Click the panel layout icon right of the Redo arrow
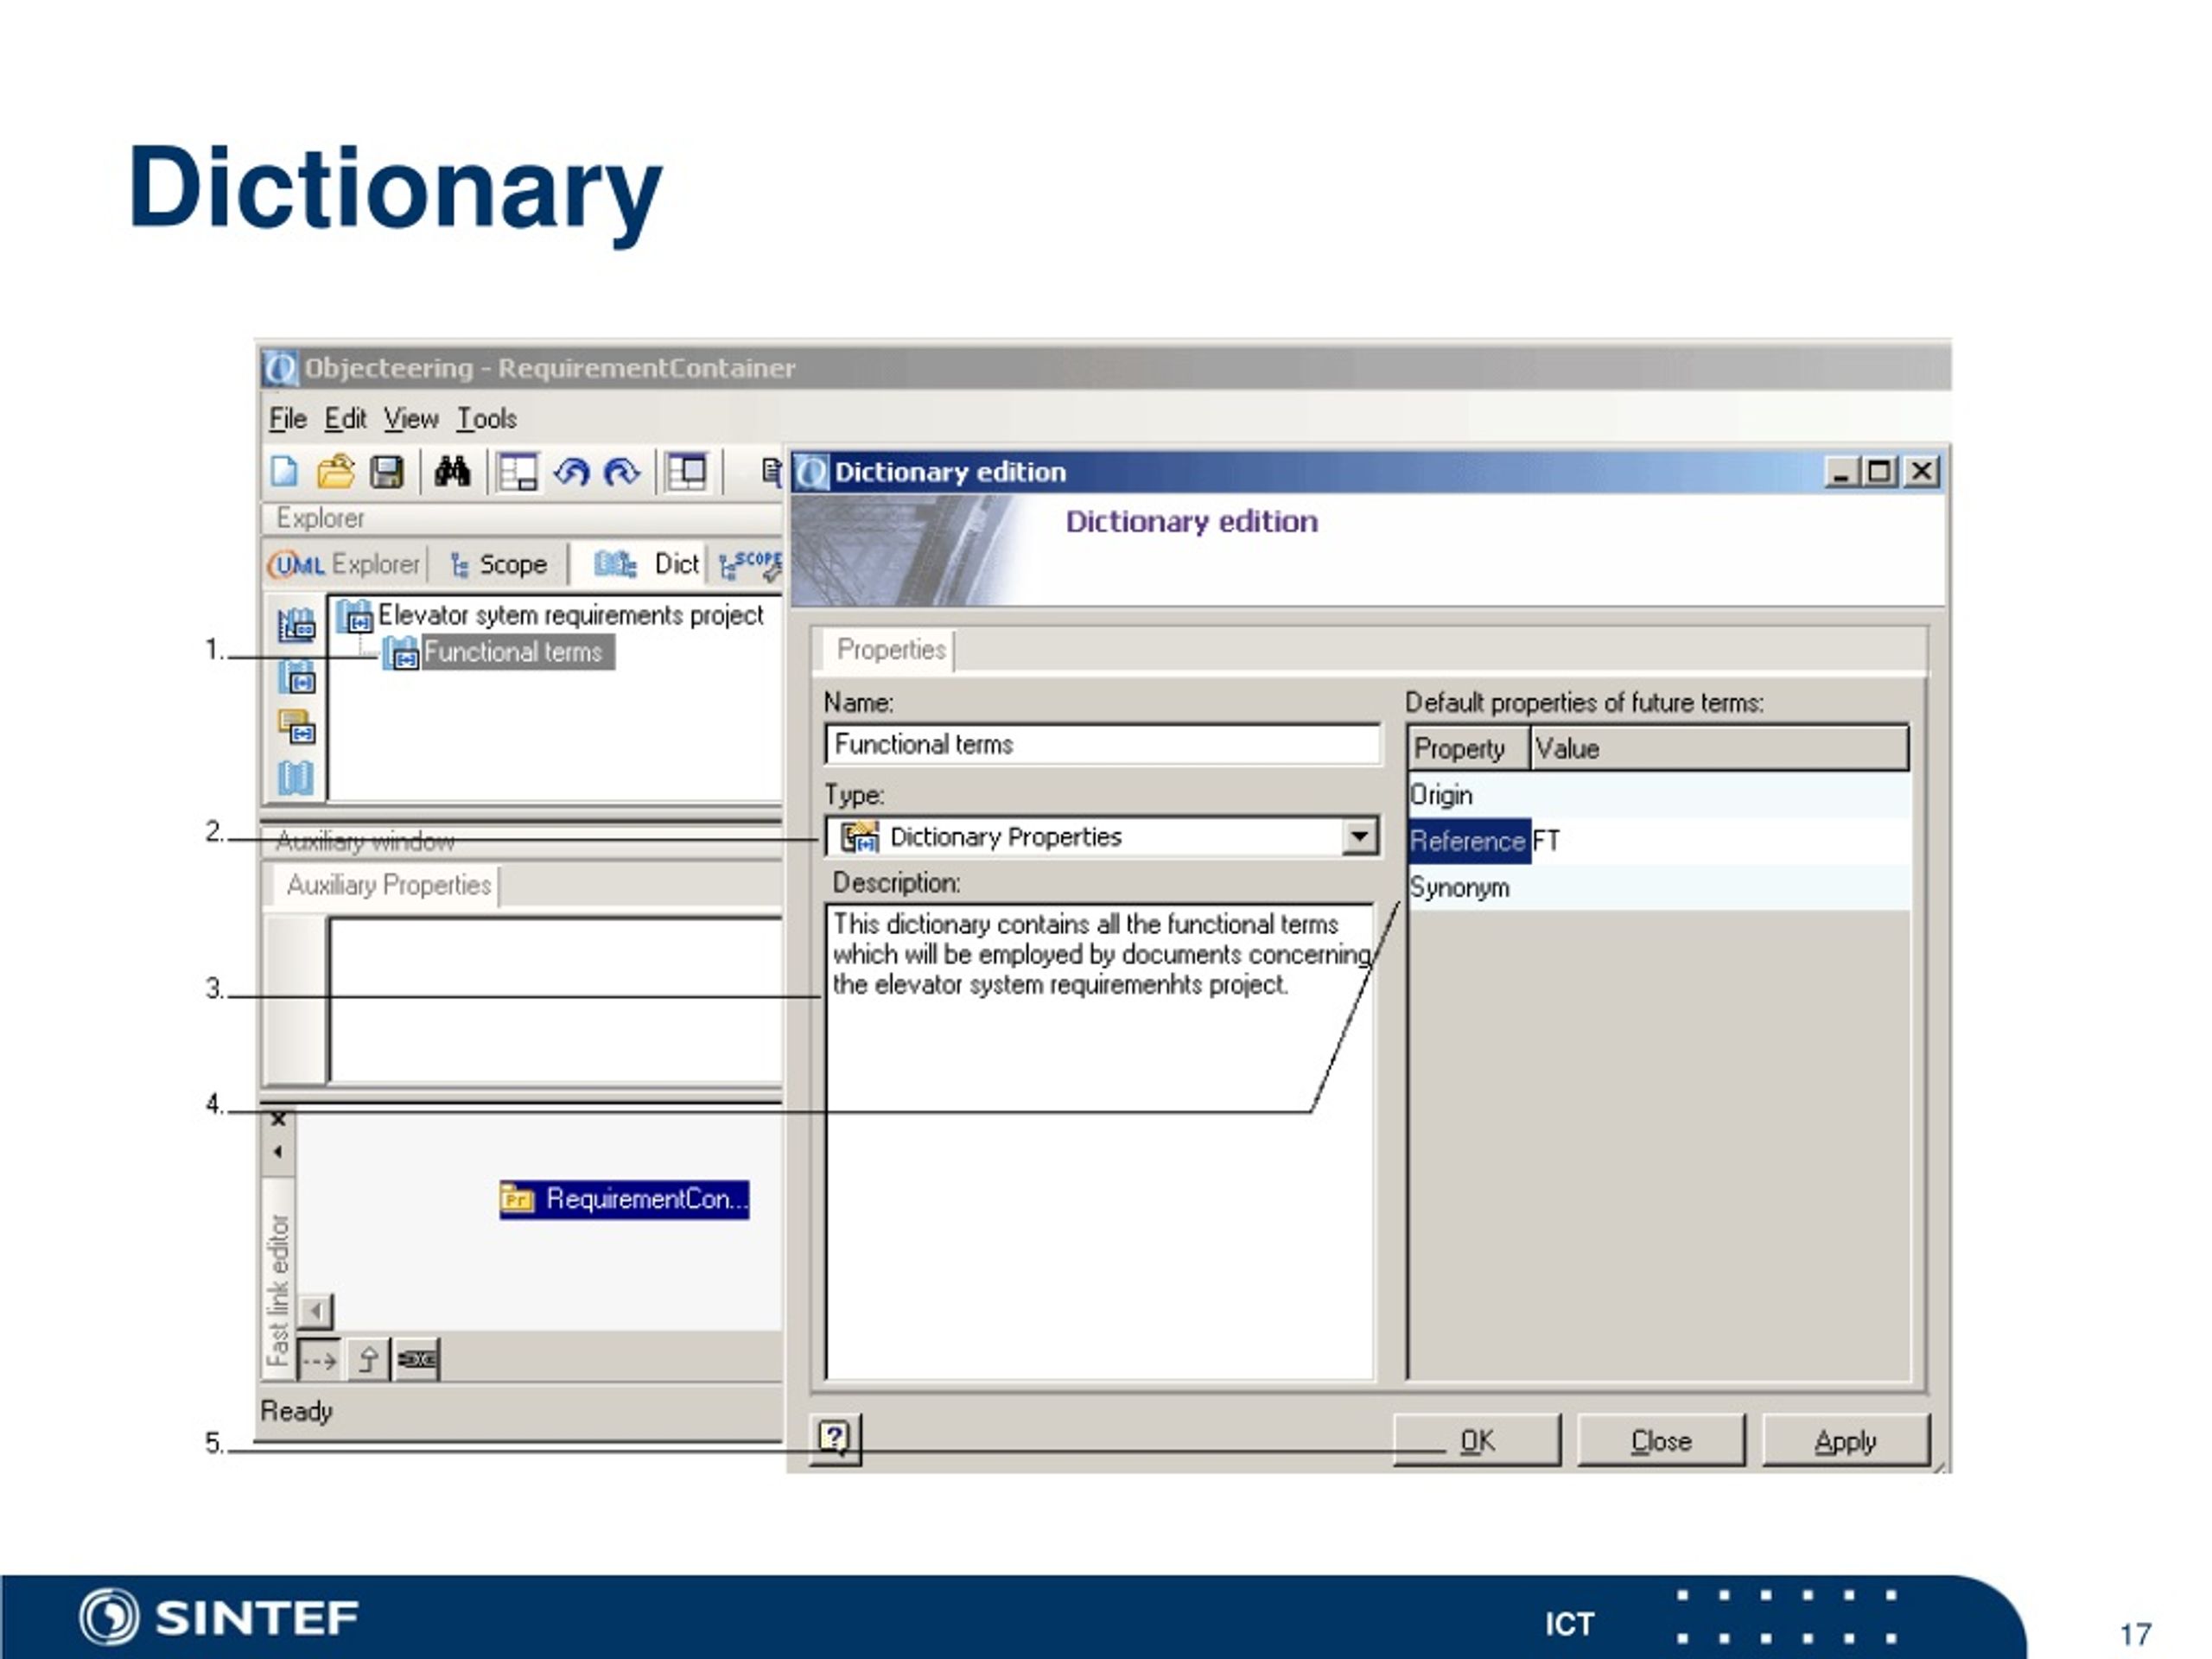Image resolution: width=2212 pixels, height=1659 pixels. (x=687, y=472)
